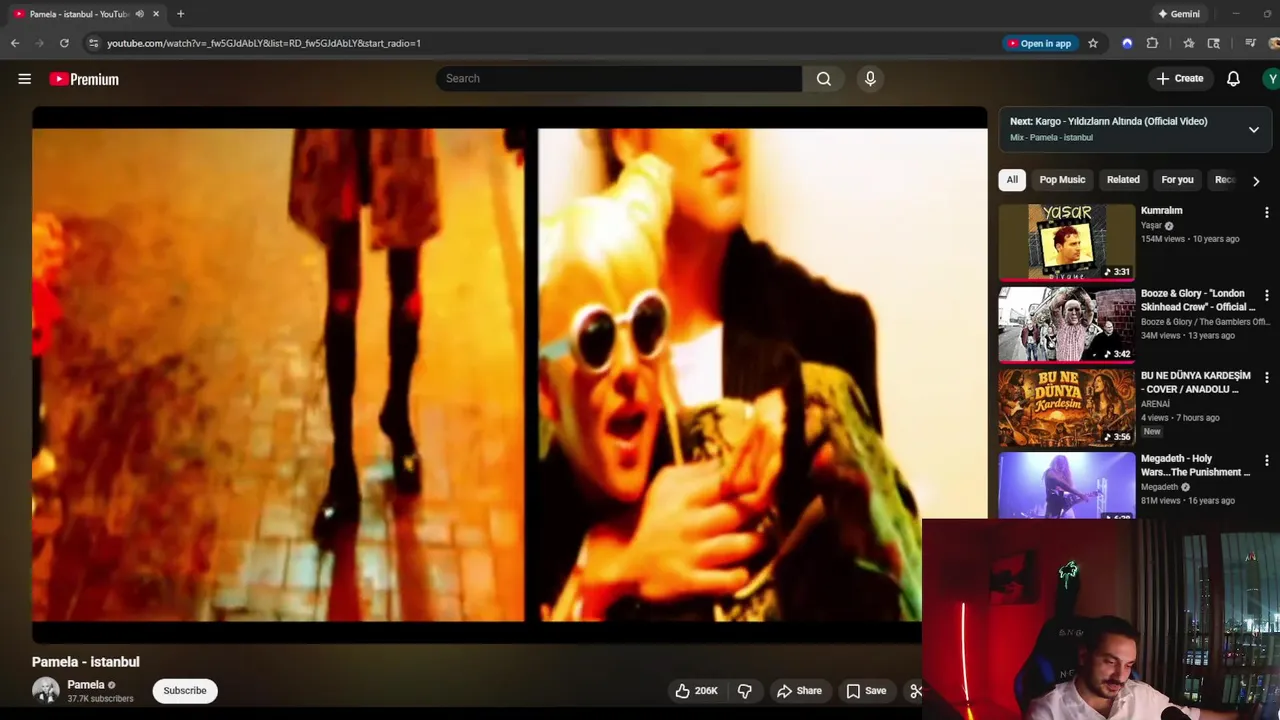Viewport: 1280px width, 720px height.
Task: Open options menu for Kumralım
Action: [x=1266, y=213]
